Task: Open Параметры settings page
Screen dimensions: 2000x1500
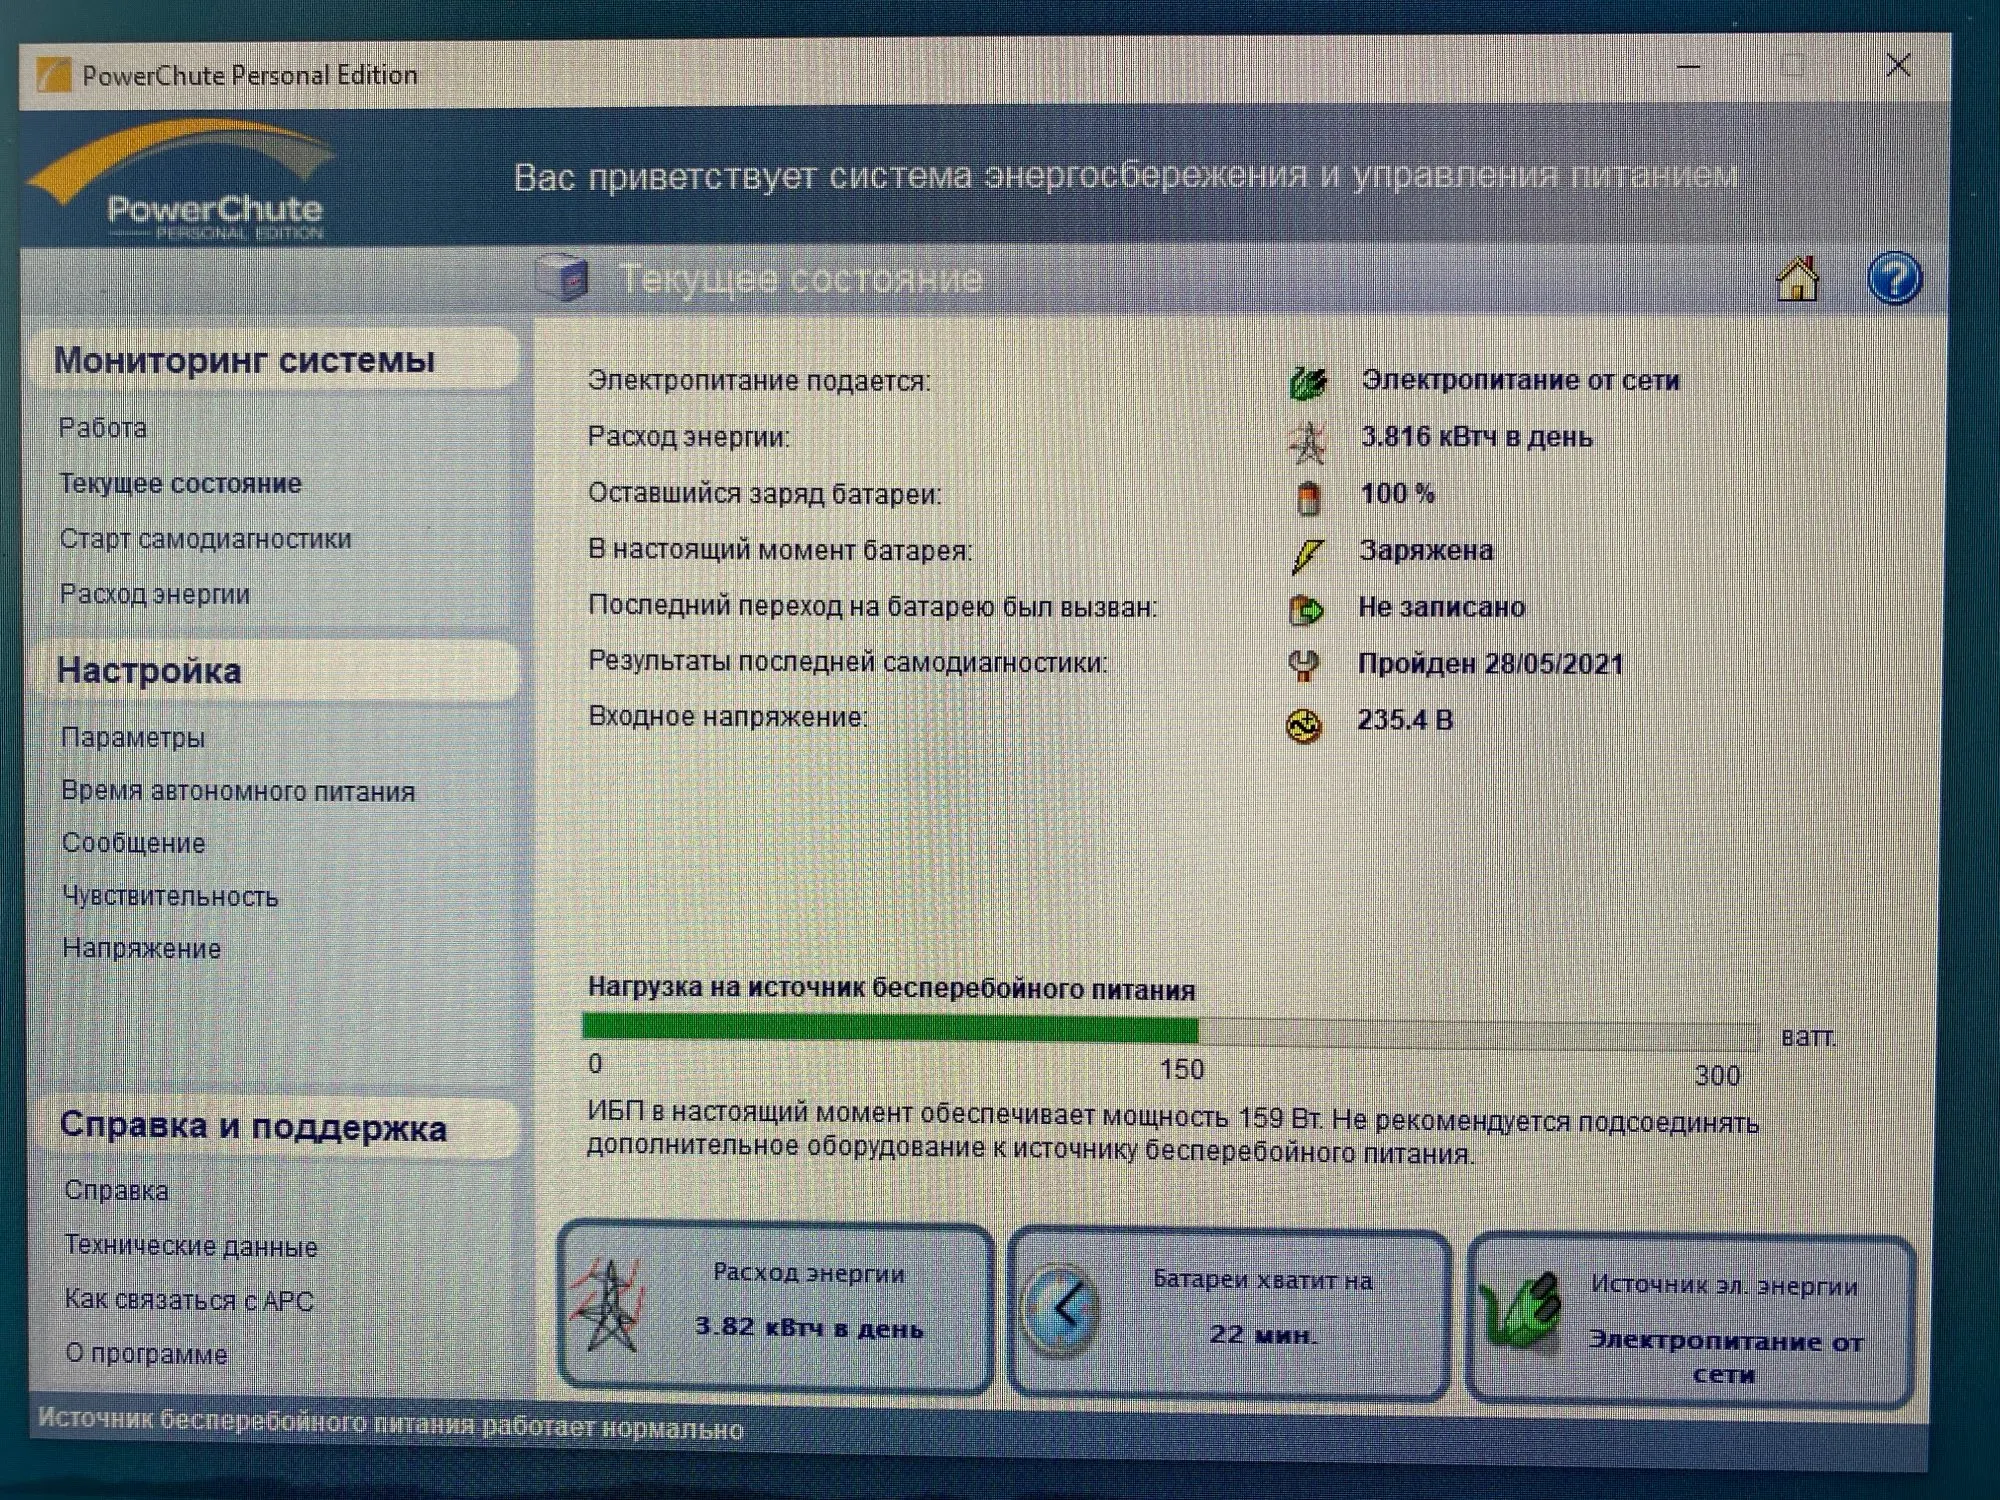Action: pos(133,738)
